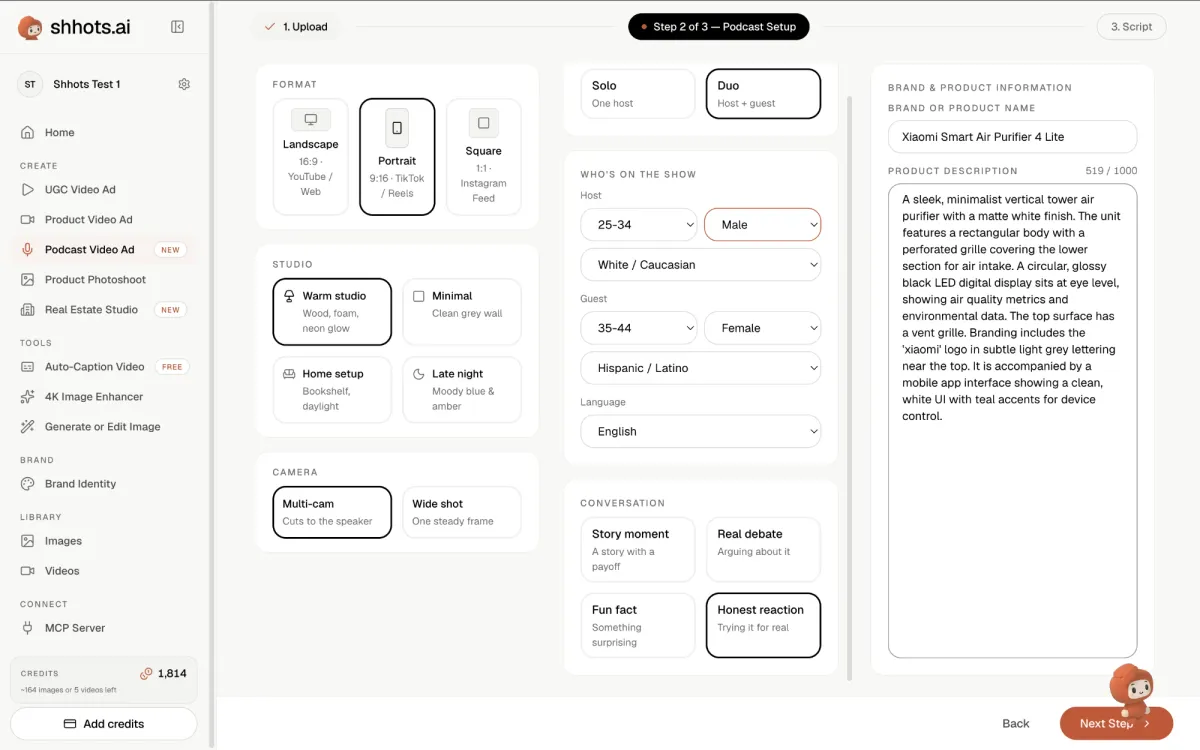
Task: Click the Images library icon
Action: [x=28, y=540]
